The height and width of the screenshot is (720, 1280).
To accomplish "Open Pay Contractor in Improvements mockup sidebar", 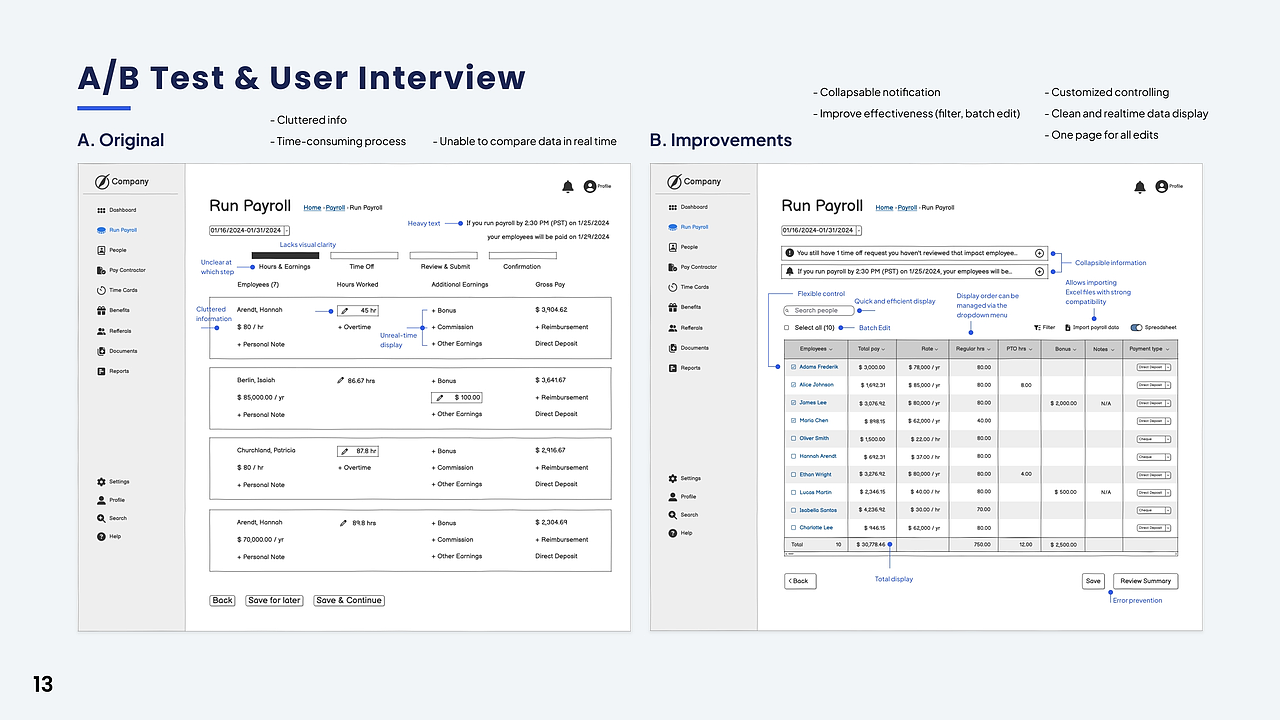I will click(x=692, y=267).
